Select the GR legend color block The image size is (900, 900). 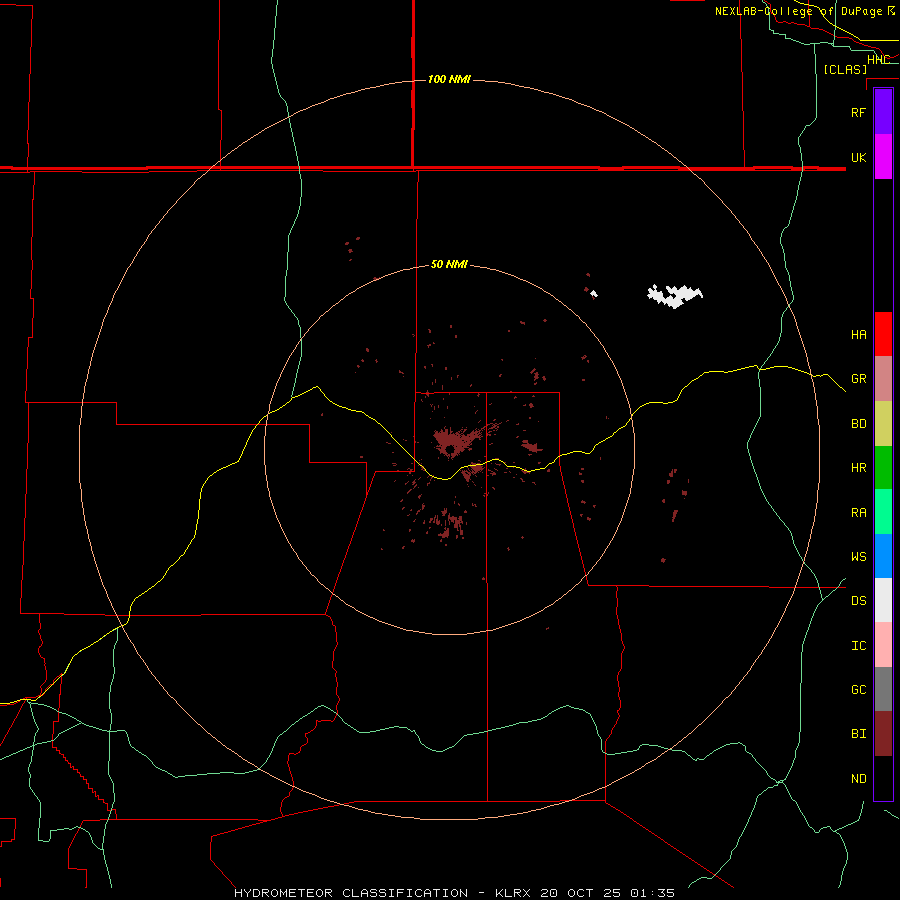point(883,379)
